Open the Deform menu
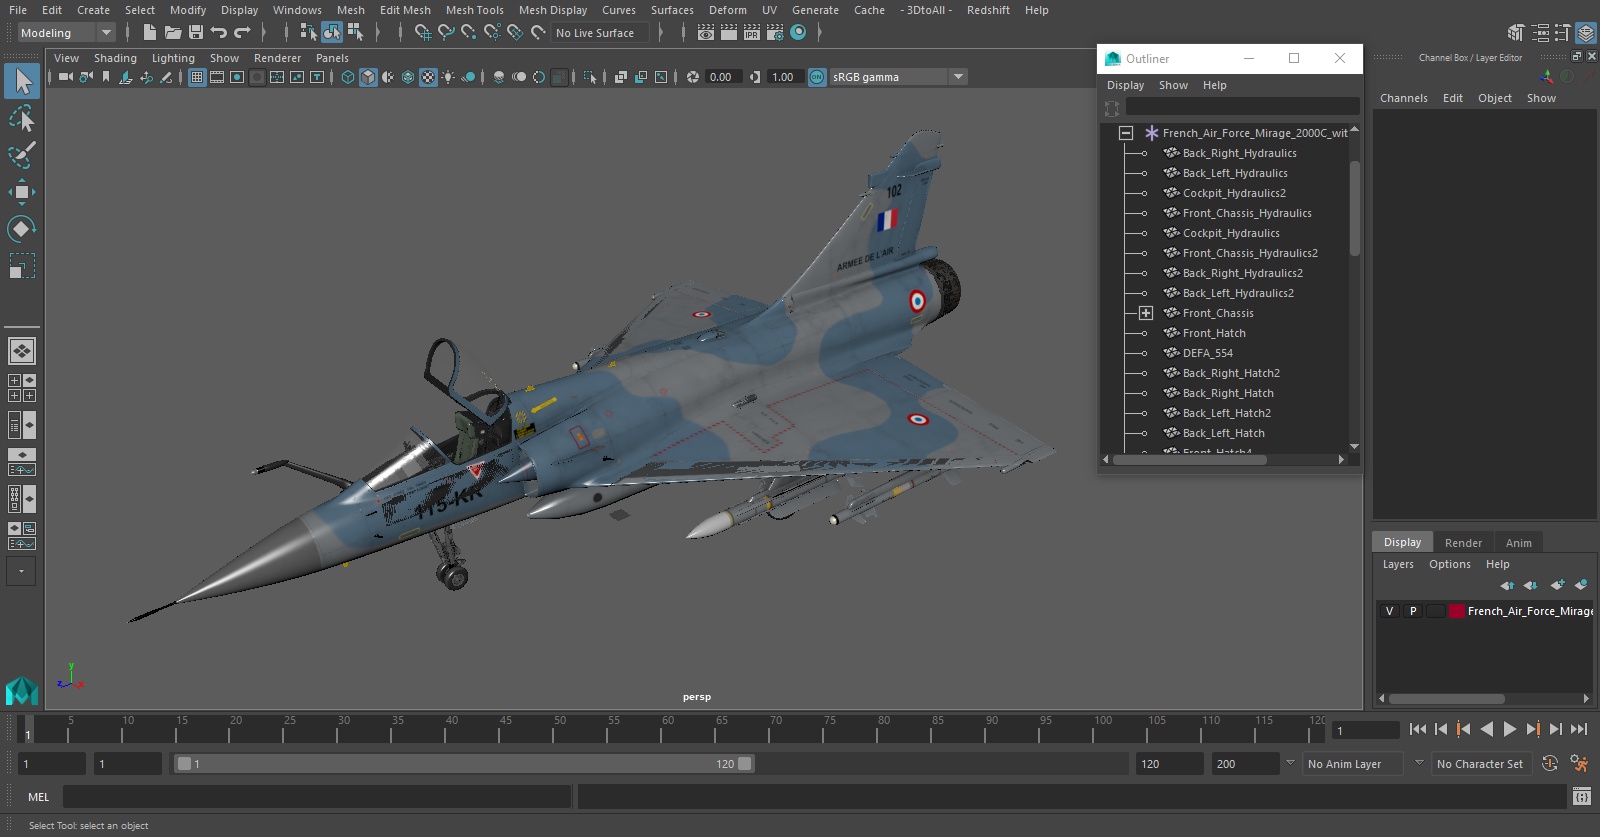This screenshot has width=1600, height=837. [x=727, y=10]
